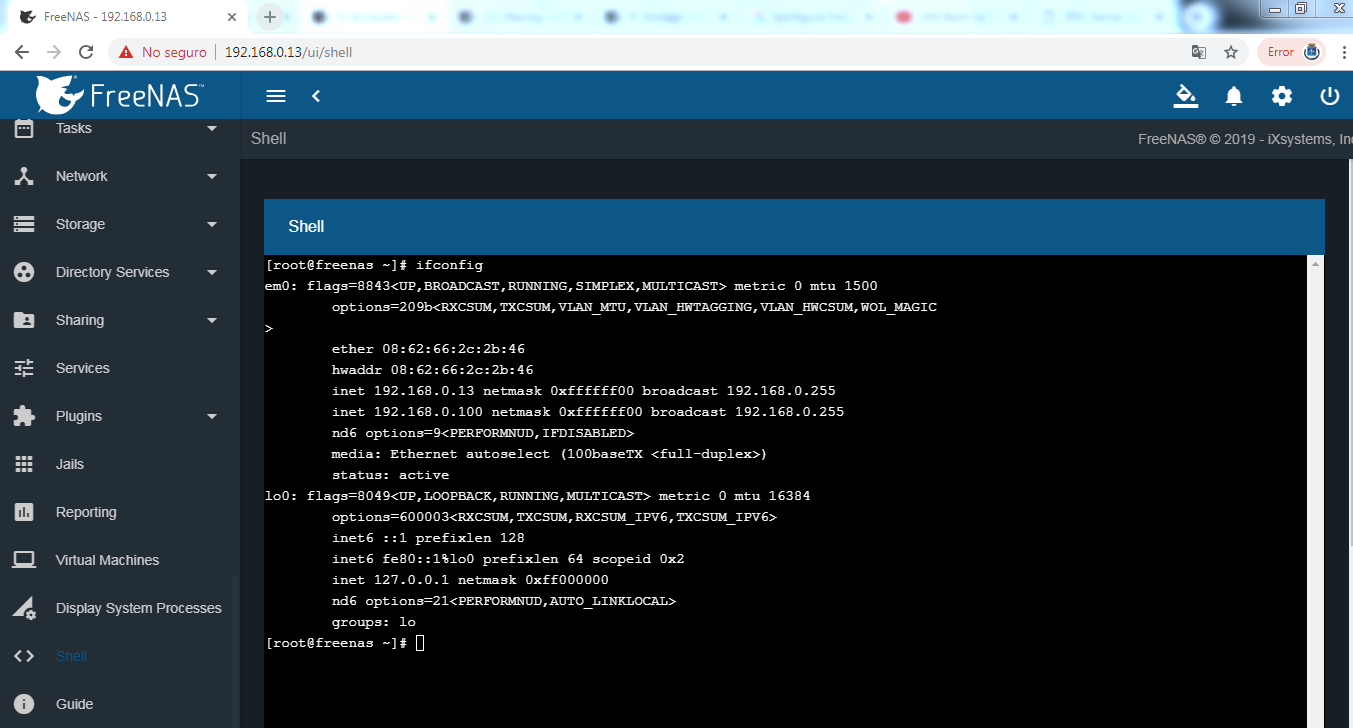This screenshot has width=1353, height=728.
Task: Click the Guide info icon
Action: (x=24, y=704)
